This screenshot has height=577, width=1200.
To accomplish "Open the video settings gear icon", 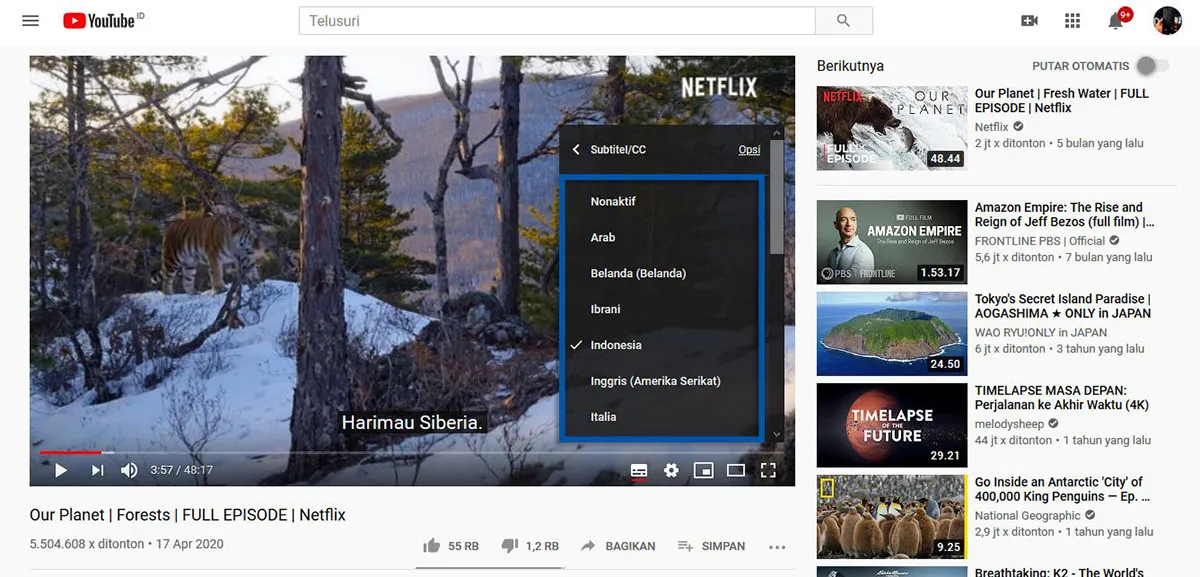I will [671, 469].
